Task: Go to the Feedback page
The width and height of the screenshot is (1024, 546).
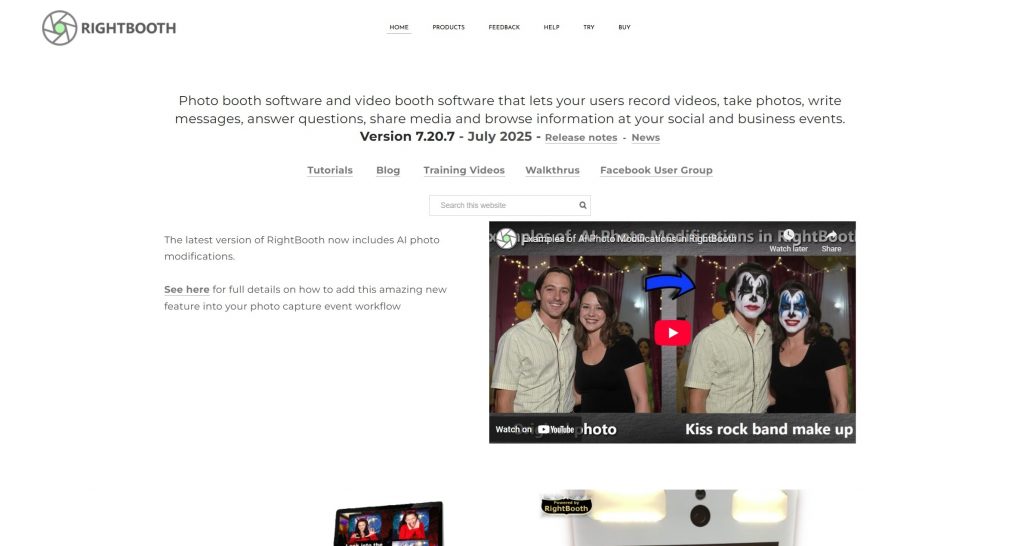Action: (x=504, y=27)
